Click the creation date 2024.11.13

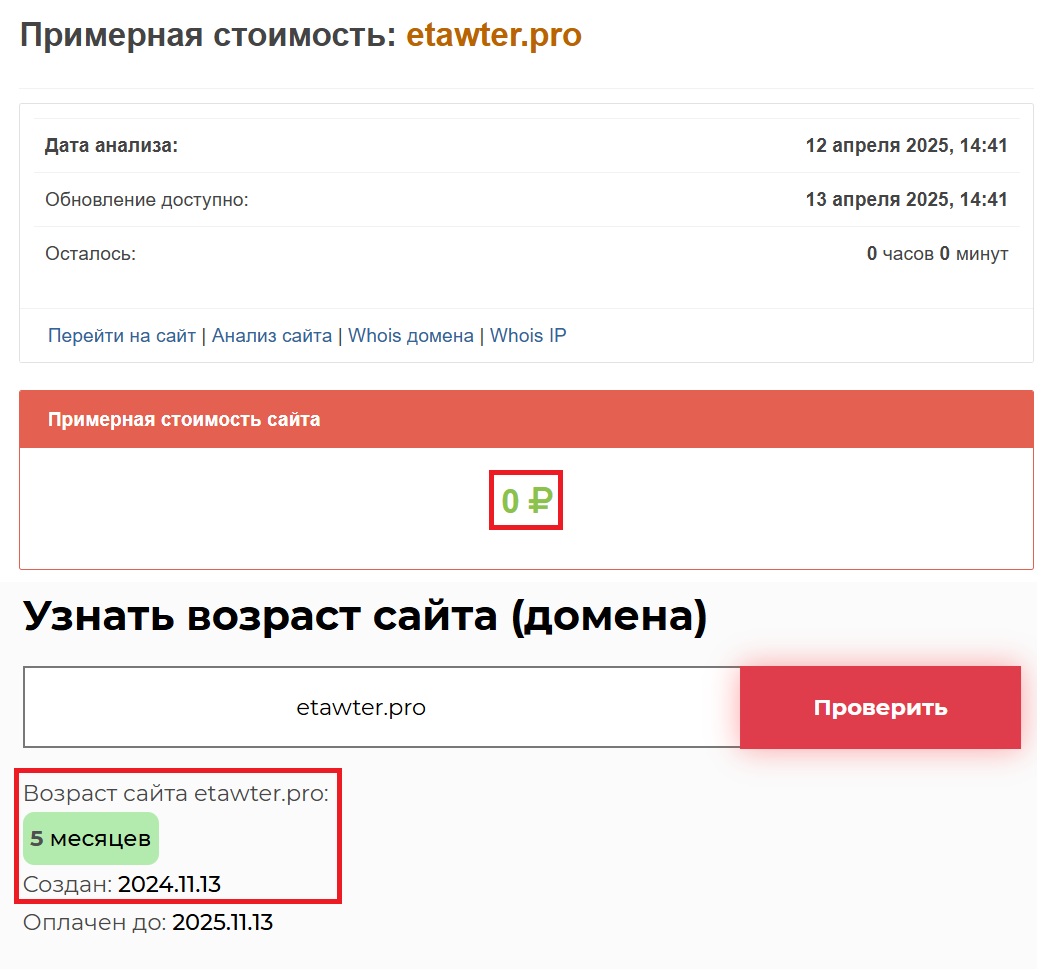click(169, 885)
